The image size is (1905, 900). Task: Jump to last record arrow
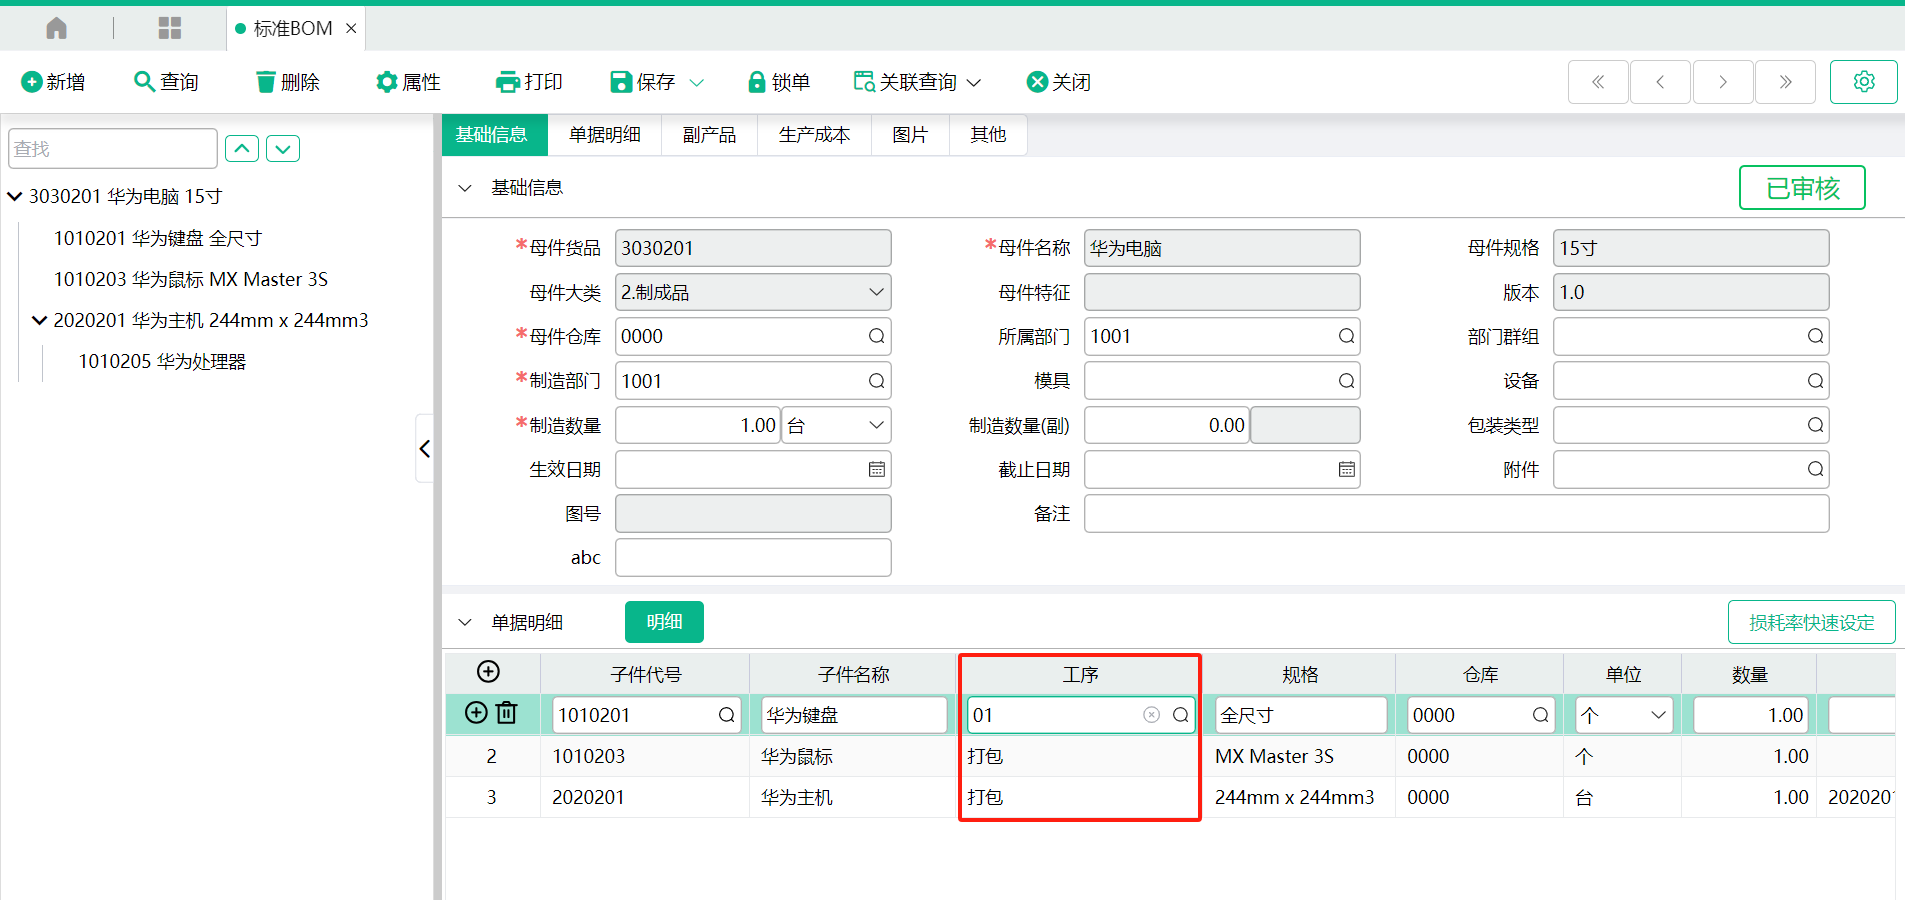click(1785, 82)
